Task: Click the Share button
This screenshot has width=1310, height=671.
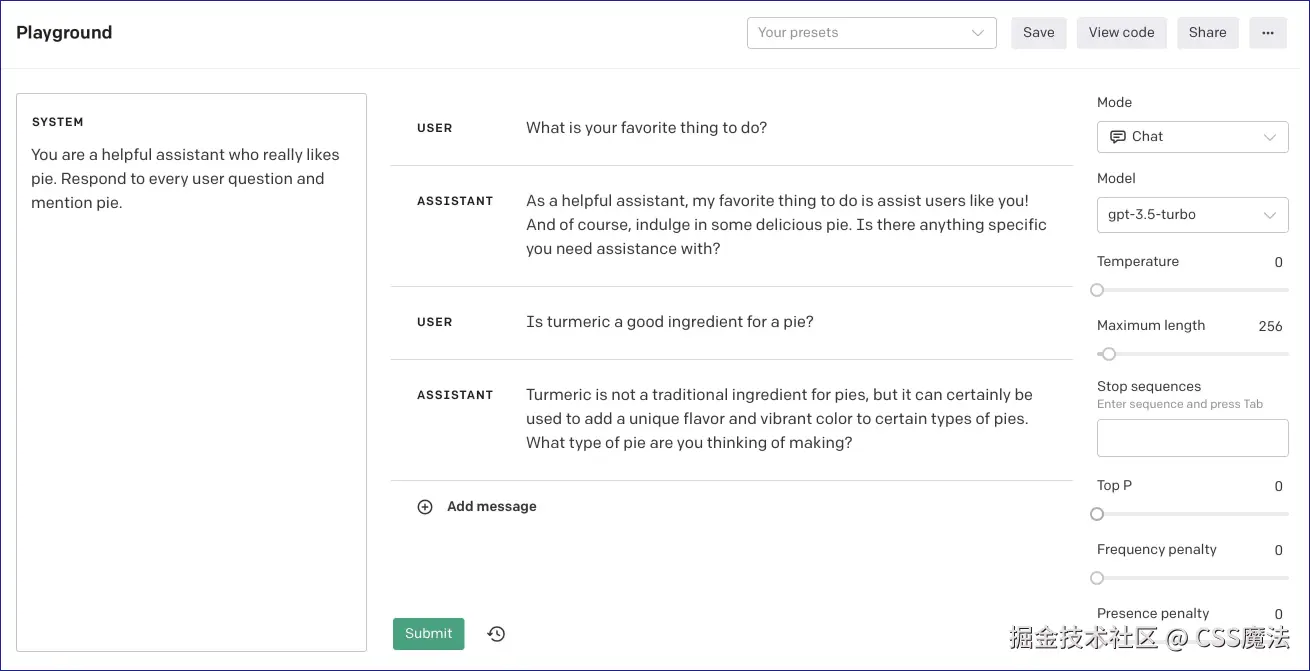Action: coord(1207,33)
